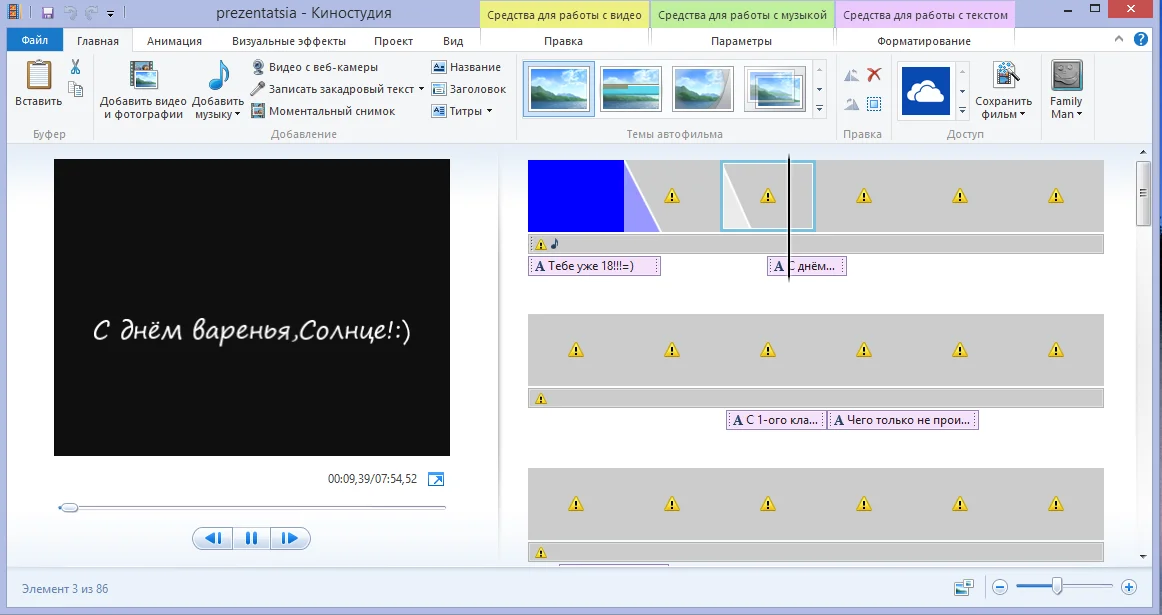The image size is (1162, 615).
Task: Click the rotate left icon
Action: tap(852, 75)
